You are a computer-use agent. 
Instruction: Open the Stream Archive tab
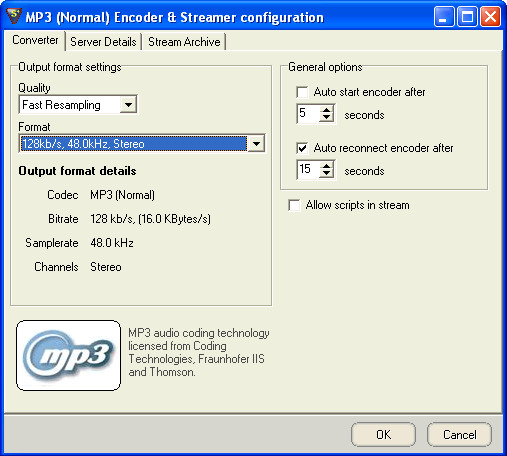pos(184,42)
